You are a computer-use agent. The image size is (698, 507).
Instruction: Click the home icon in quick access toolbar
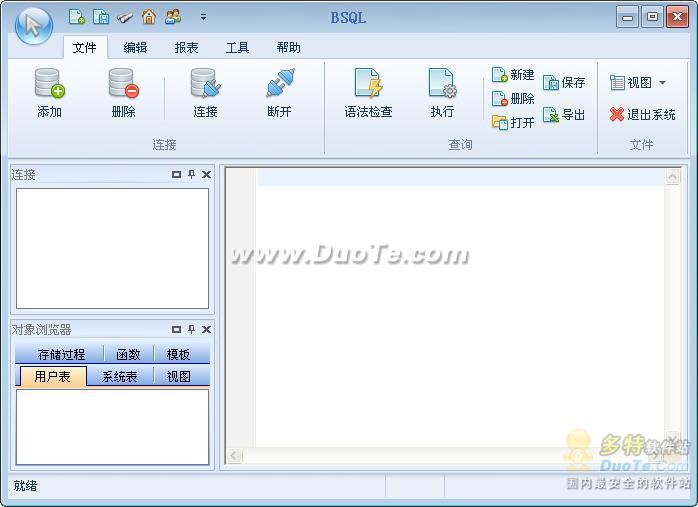149,17
